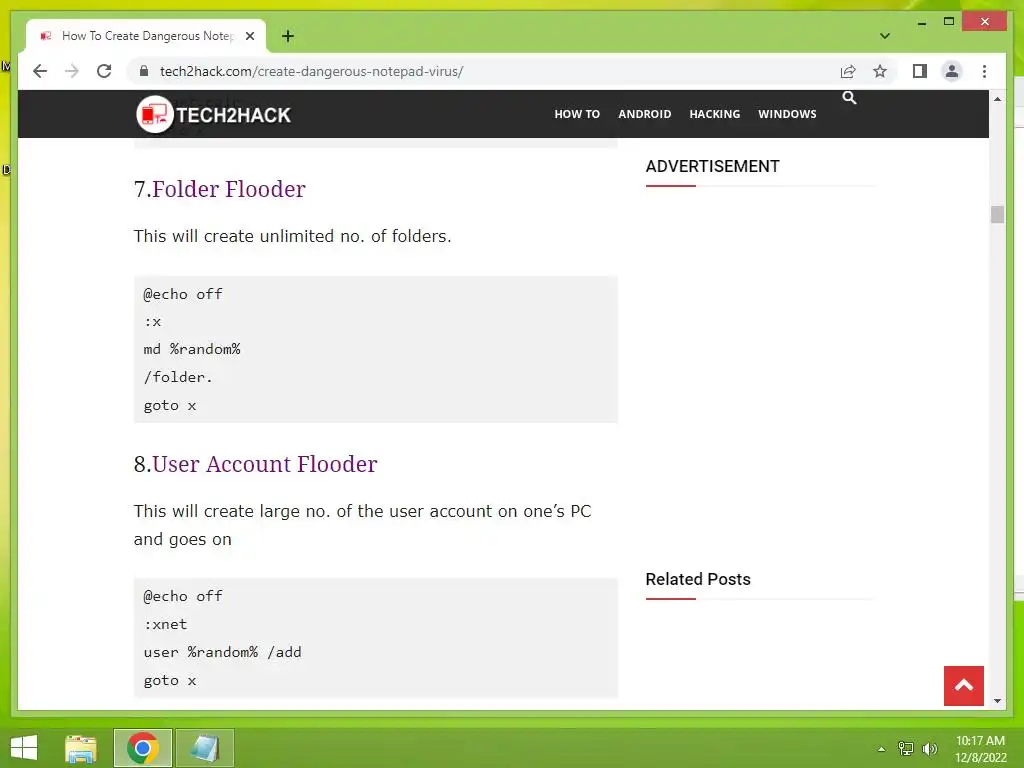The height and width of the screenshot is (768, 1024).
Task: Click the back-to-top red arrow button
Action: tap(963, 686)
